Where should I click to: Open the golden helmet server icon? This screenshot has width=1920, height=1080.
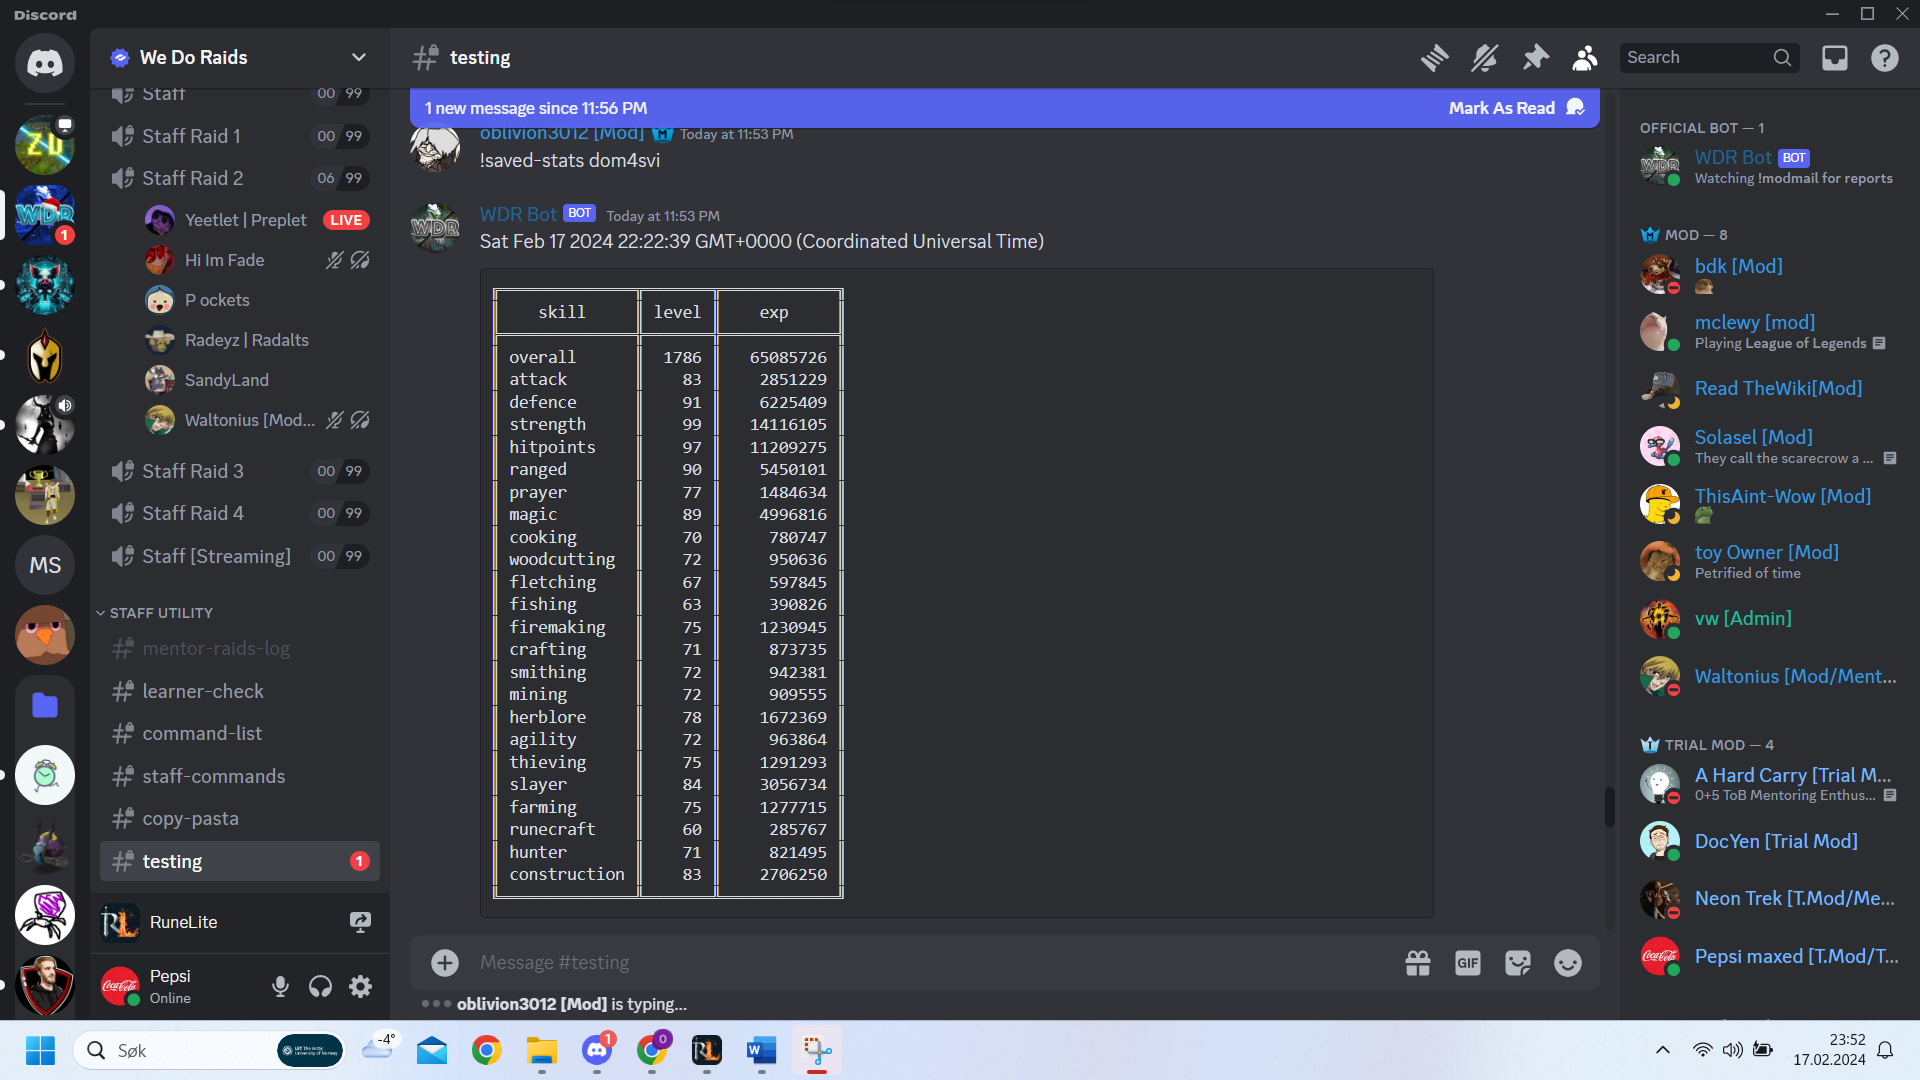coord(45,355)
